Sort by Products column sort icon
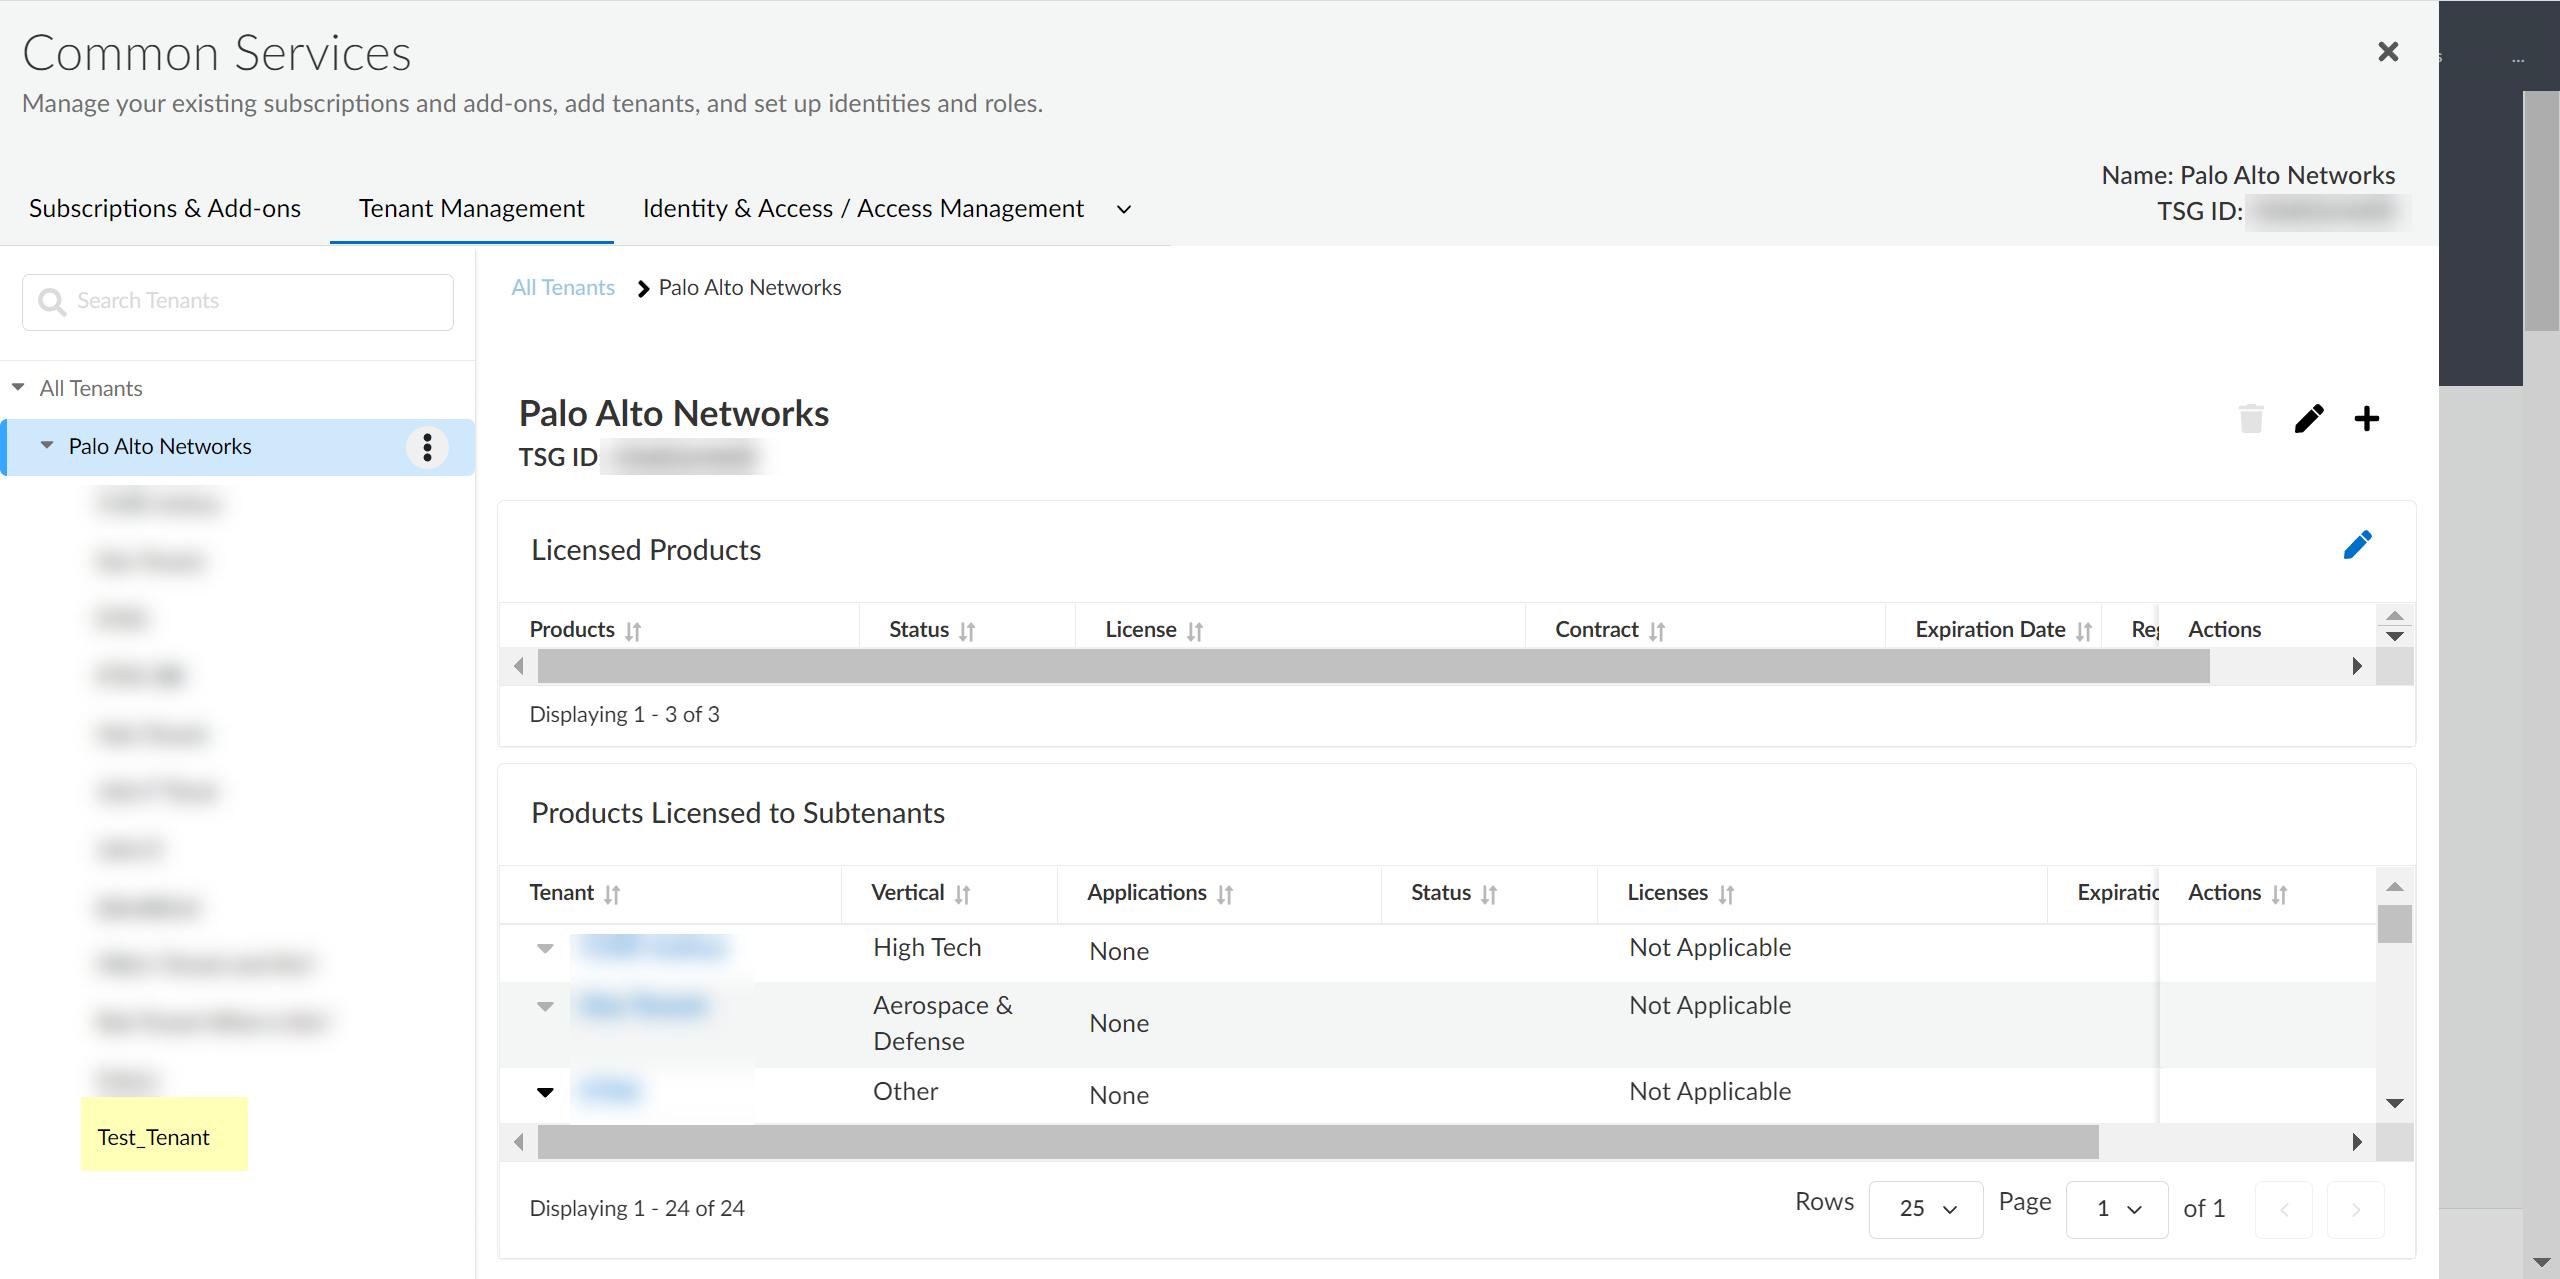 tap(633, 631)
